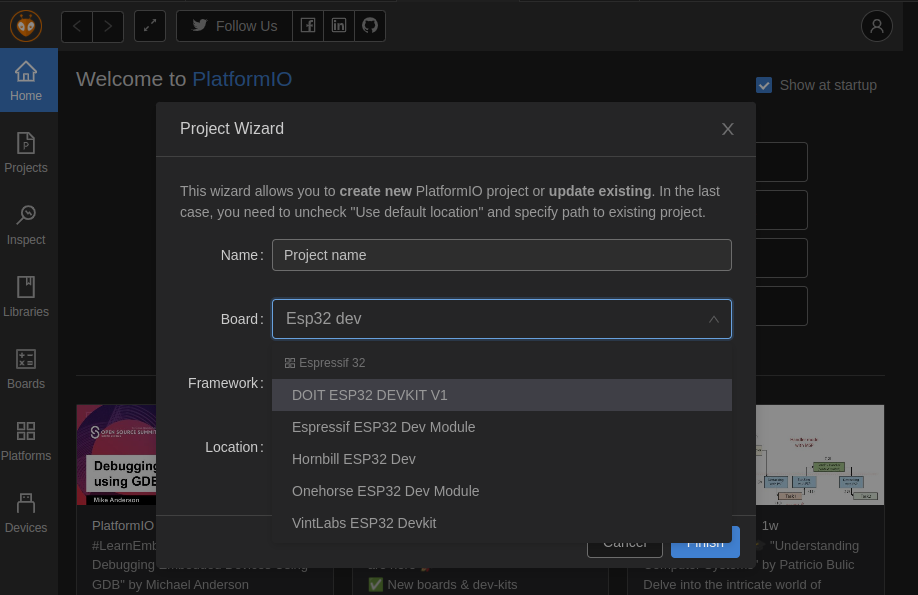Go forward with the right arrow button
The image size is (918, 595).
(108, 26)
